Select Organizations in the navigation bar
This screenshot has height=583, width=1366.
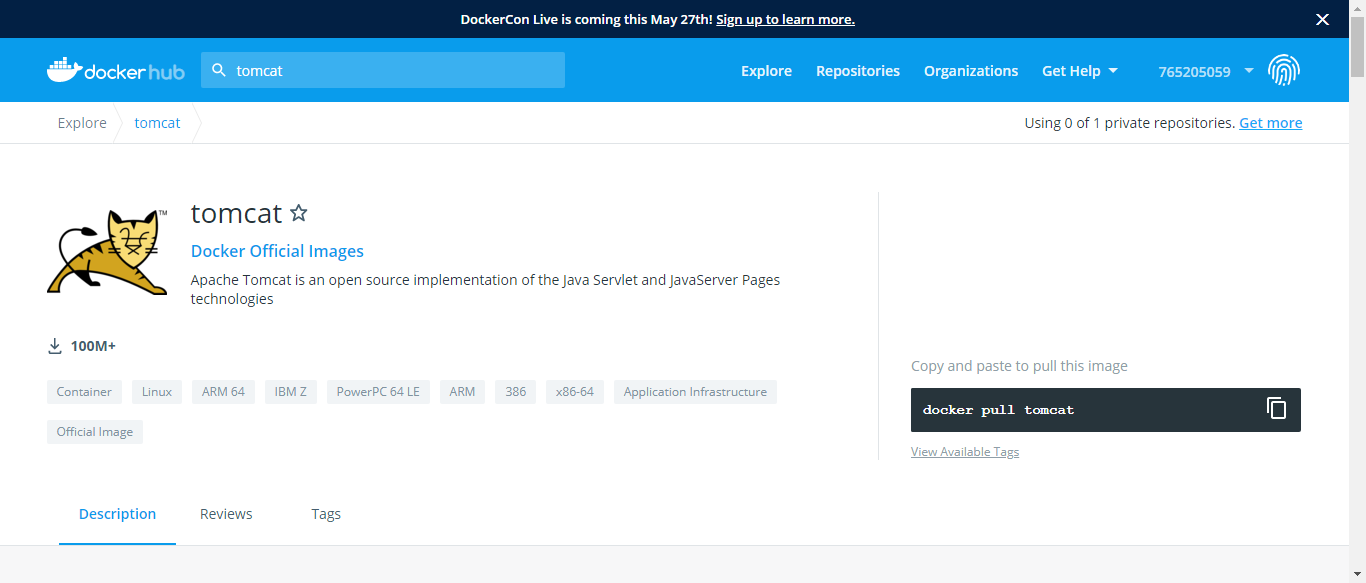click(x=970, y=70)
